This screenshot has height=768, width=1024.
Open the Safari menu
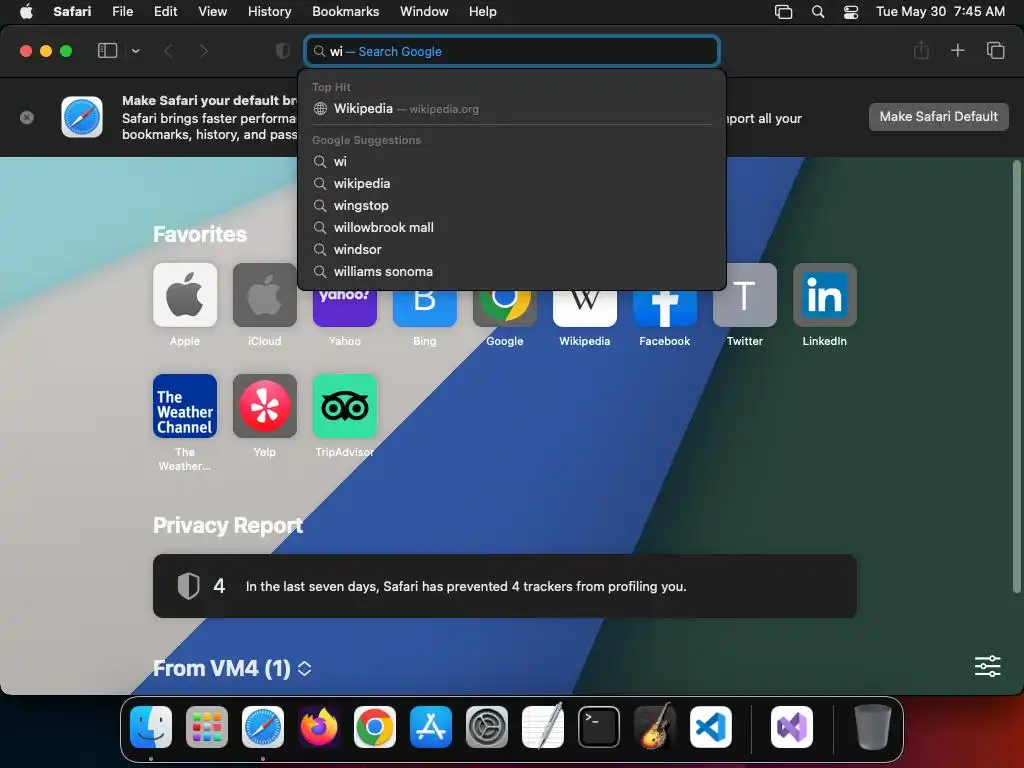(72, 12)
